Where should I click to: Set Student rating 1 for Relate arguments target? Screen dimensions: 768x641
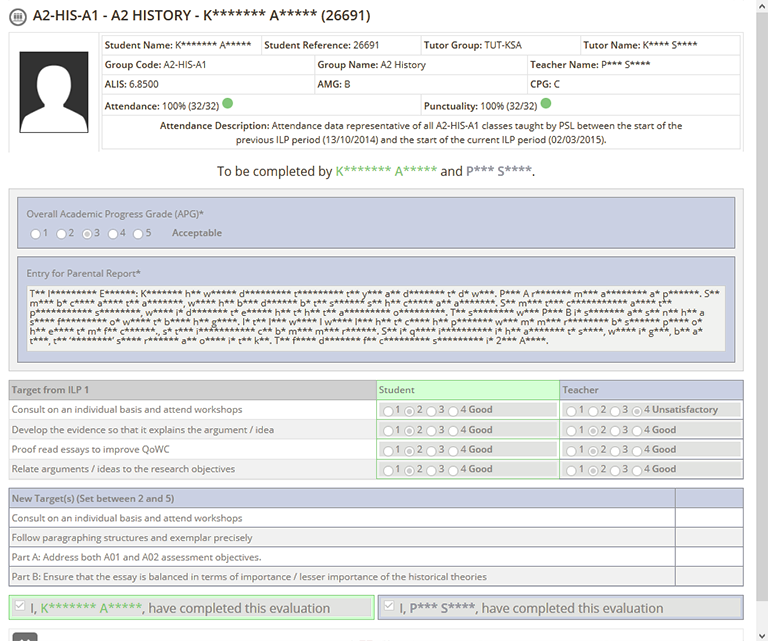(x=387, y=469)
